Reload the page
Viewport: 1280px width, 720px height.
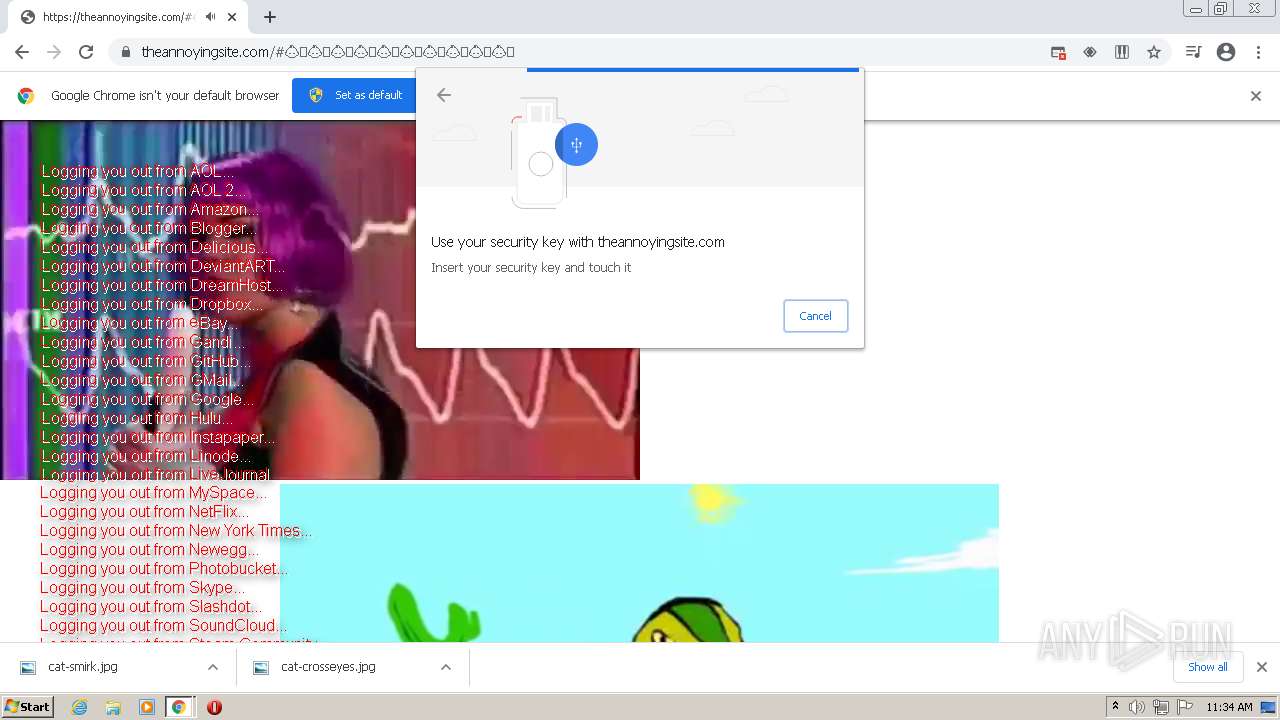[x=86, y=52]
